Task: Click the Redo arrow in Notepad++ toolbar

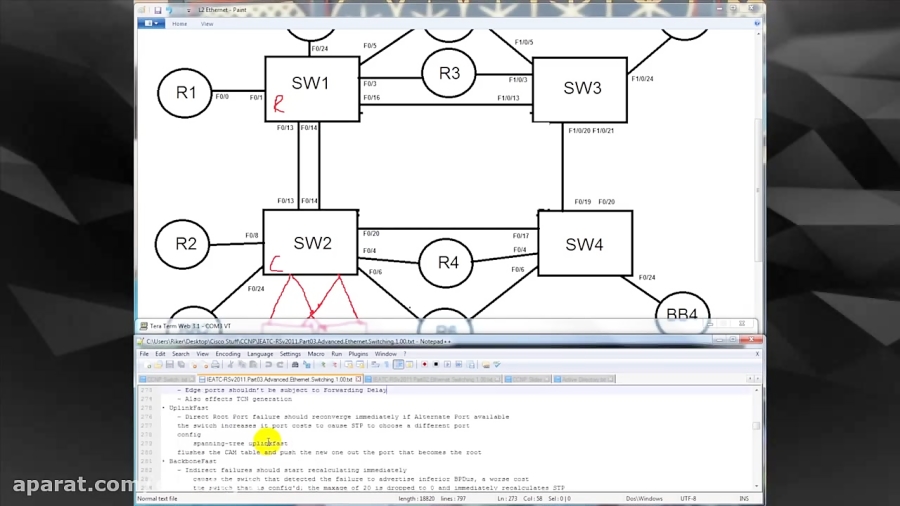Action: (x=280, y=365)
